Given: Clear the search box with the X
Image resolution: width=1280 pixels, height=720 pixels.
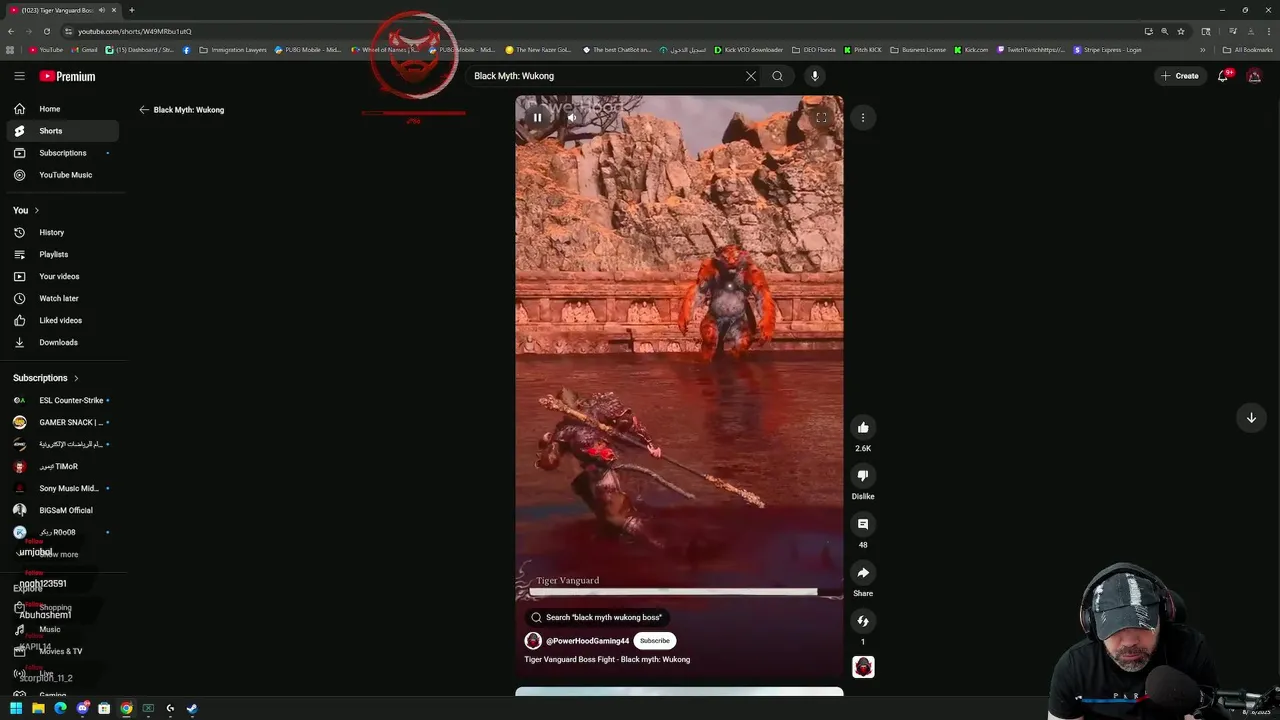Looking at the screenshot, I should click(x=751, y=76).
